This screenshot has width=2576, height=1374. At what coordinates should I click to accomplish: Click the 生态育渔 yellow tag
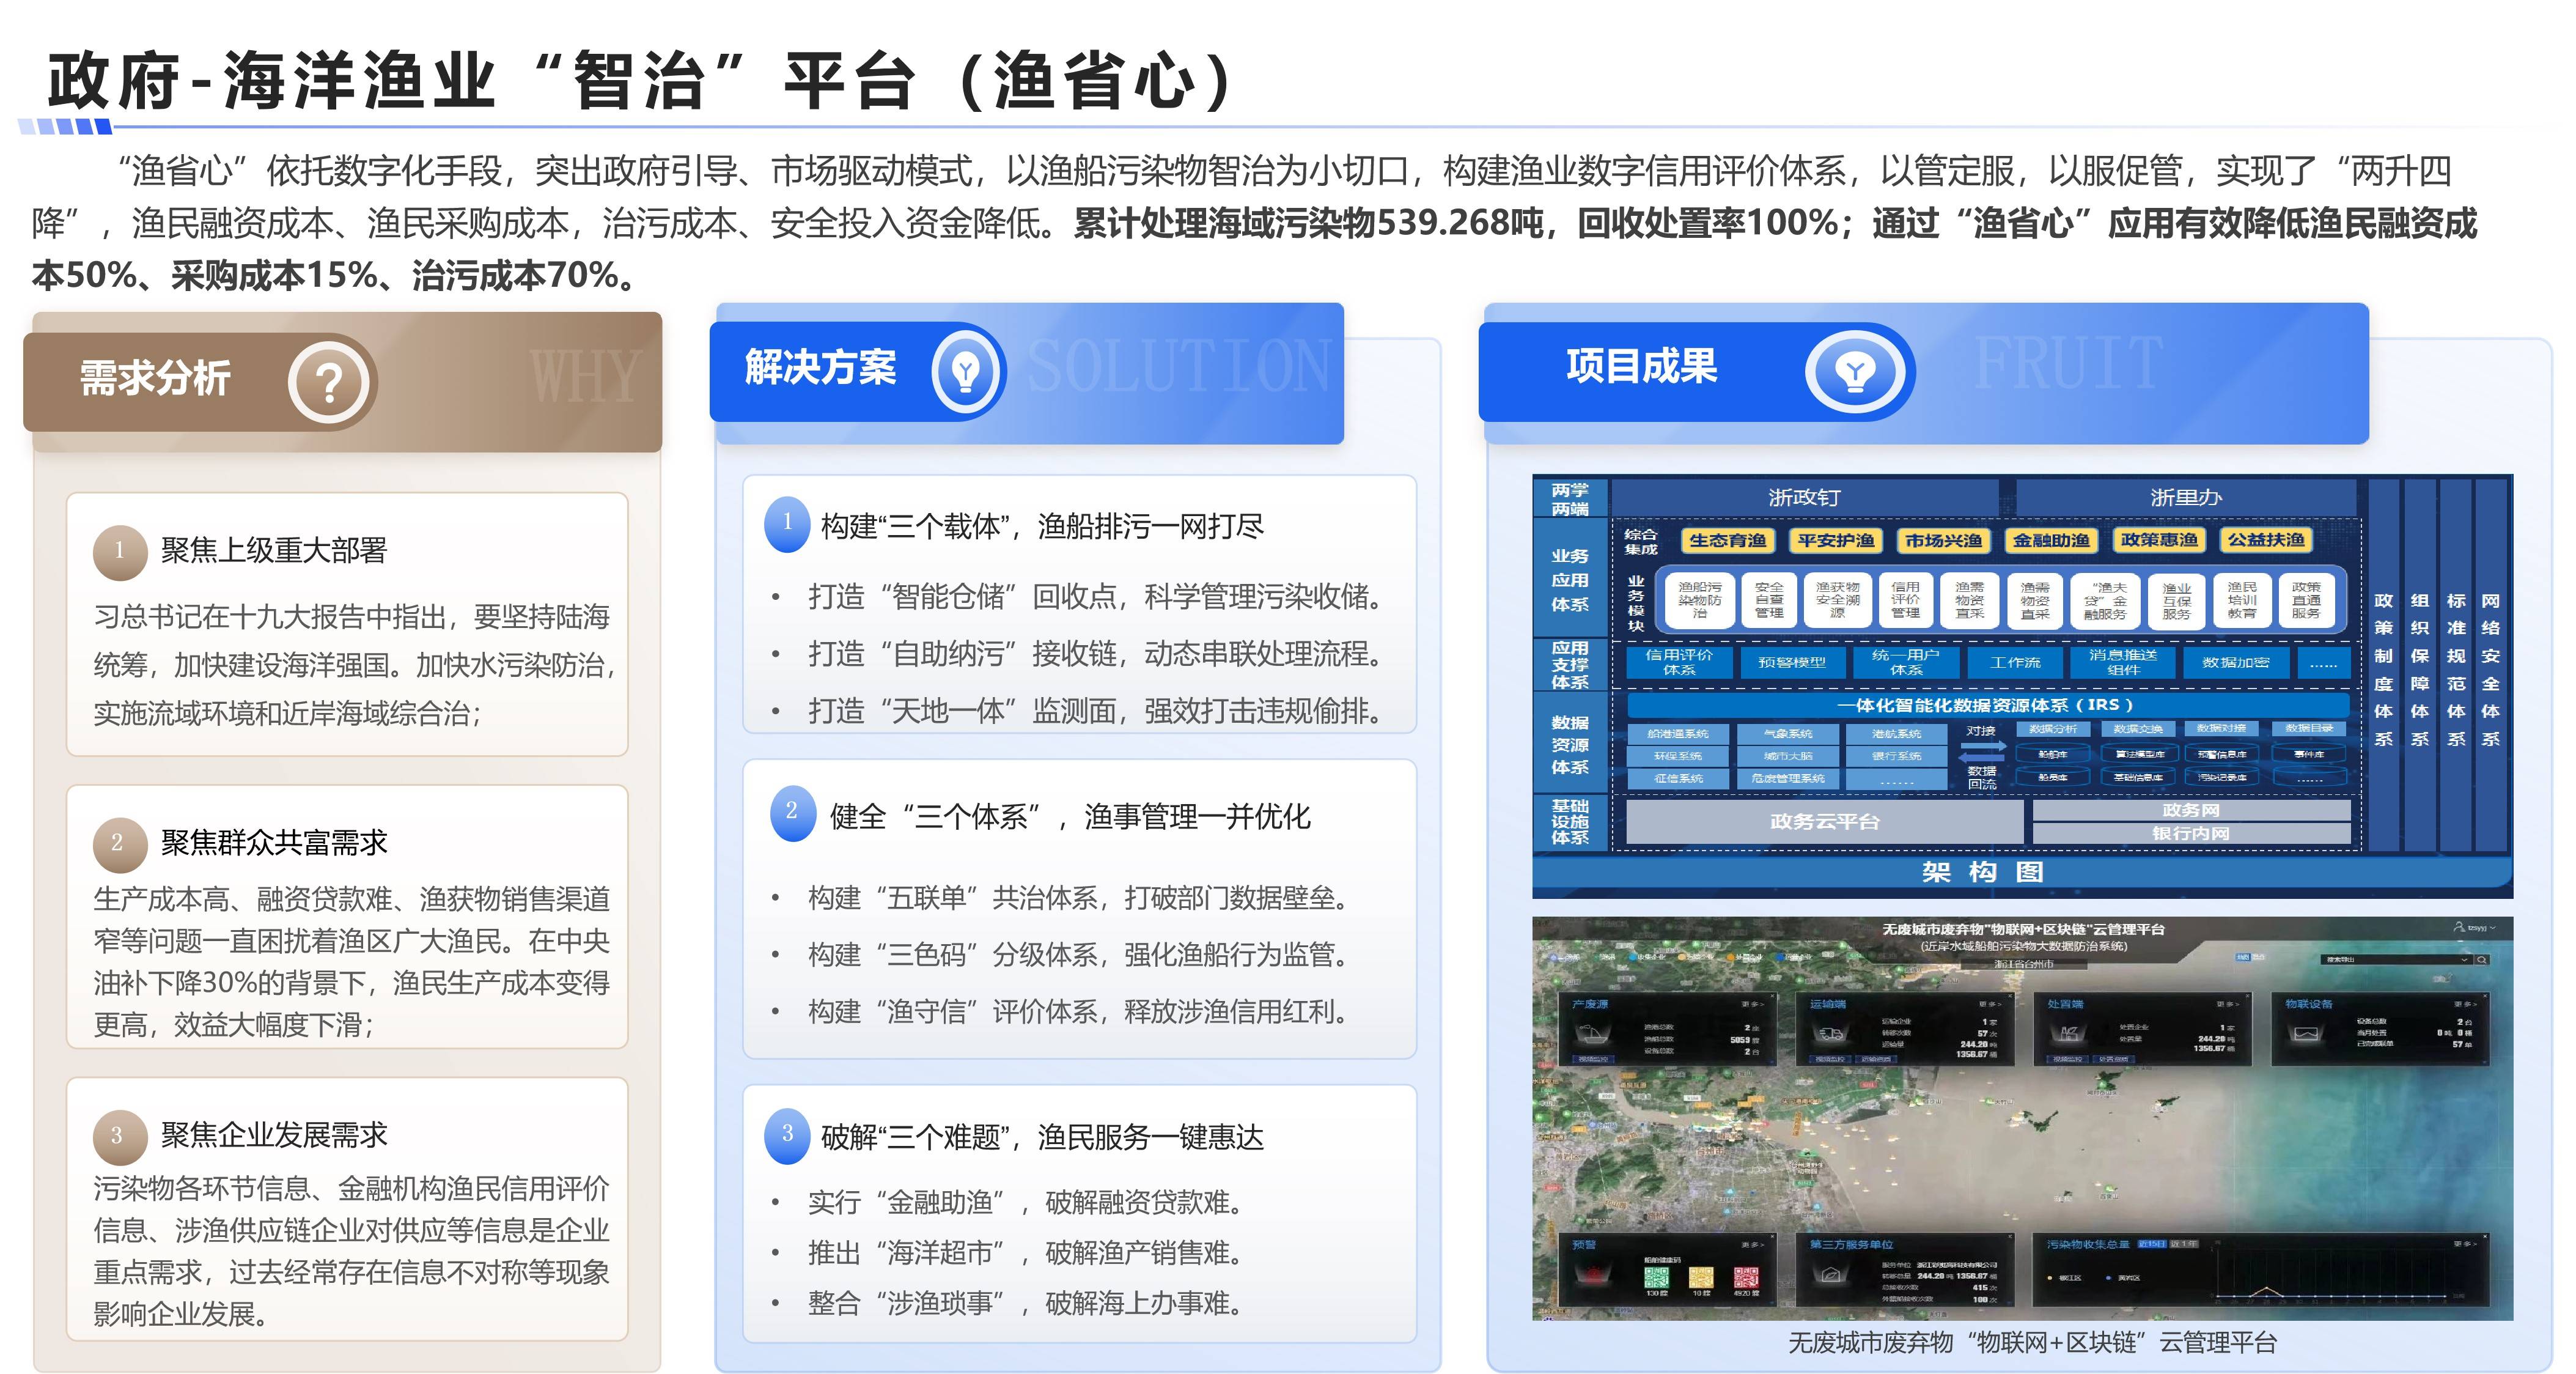(x=1727, y=541)
